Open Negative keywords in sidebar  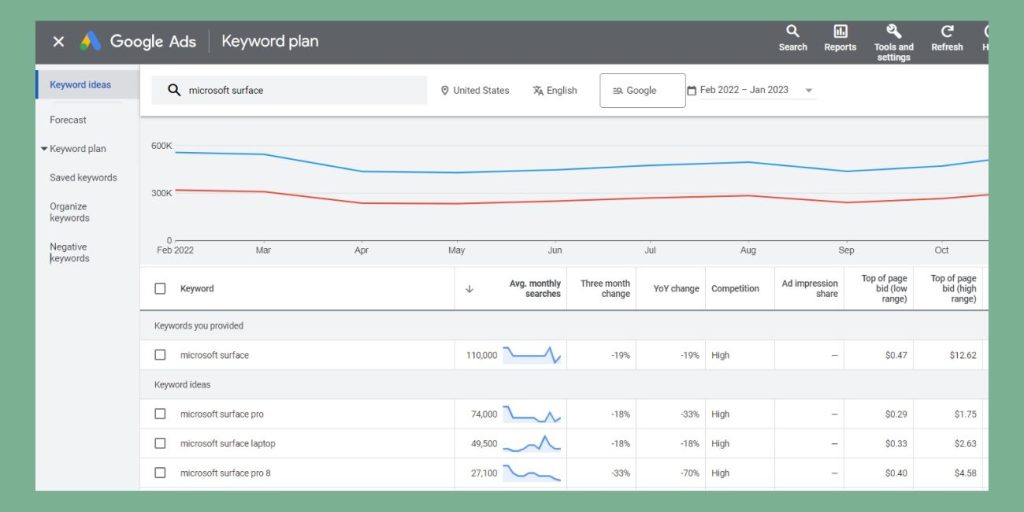pos(70,253)
